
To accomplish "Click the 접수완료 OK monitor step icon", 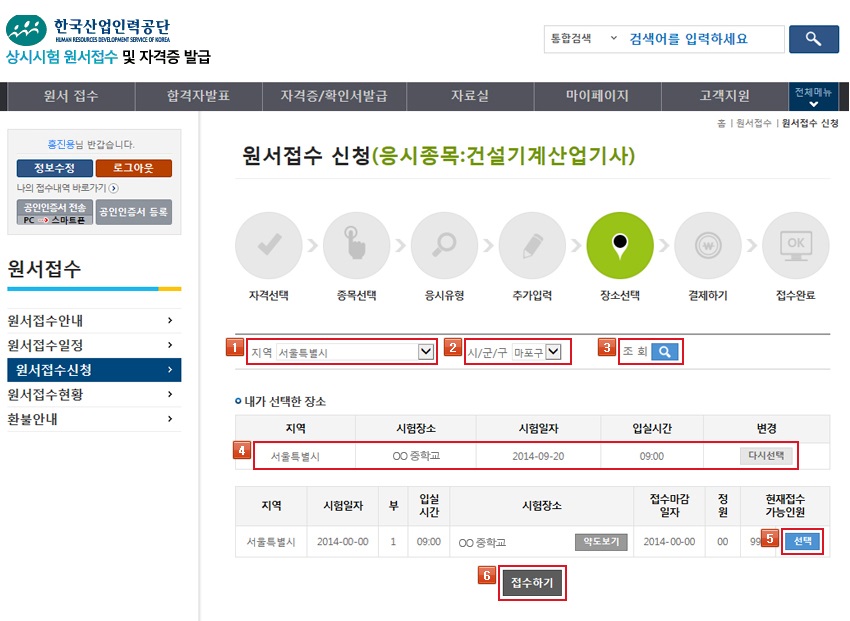I will click(x=796, y=245).
